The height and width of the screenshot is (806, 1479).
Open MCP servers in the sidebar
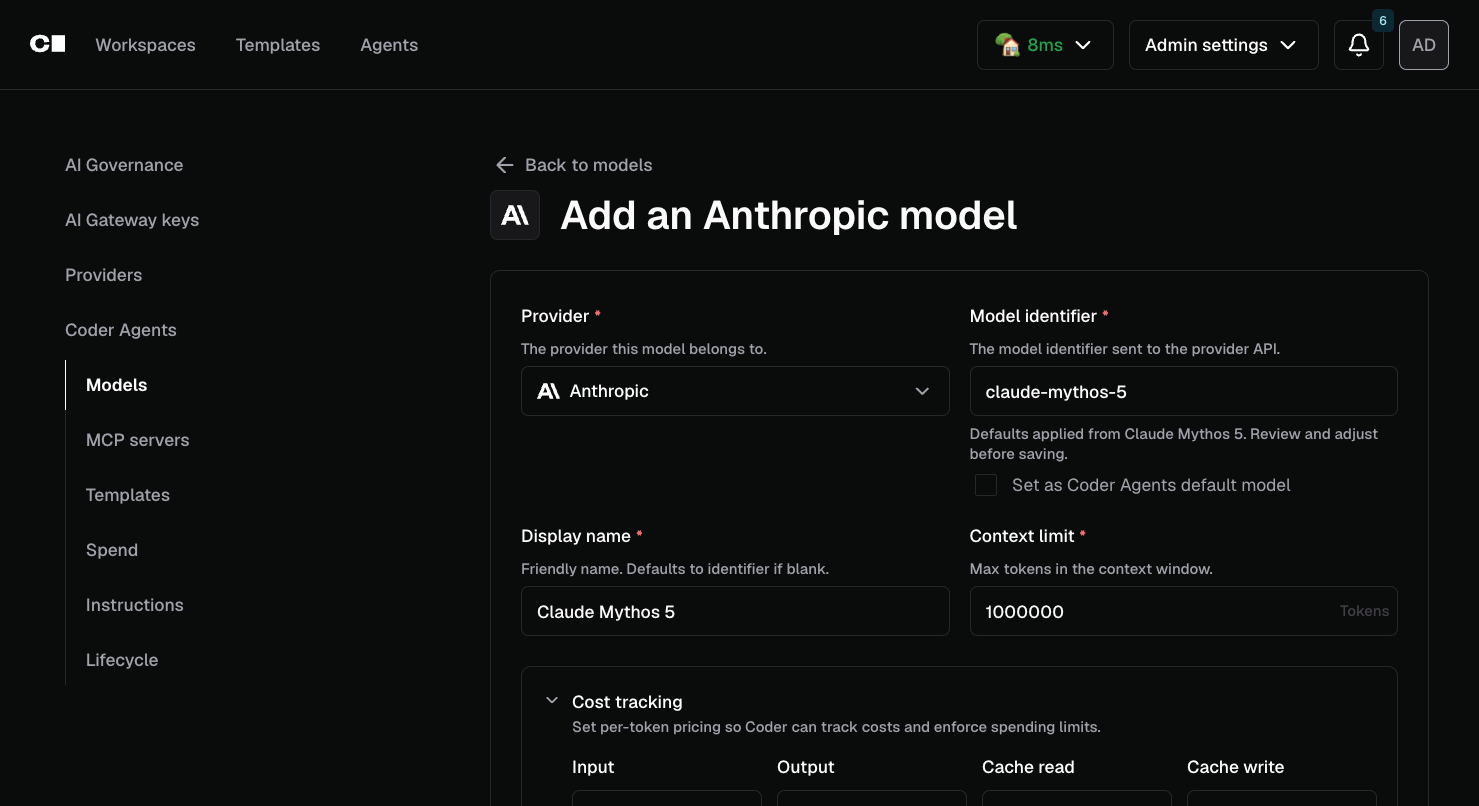click(x=137, y=440)
